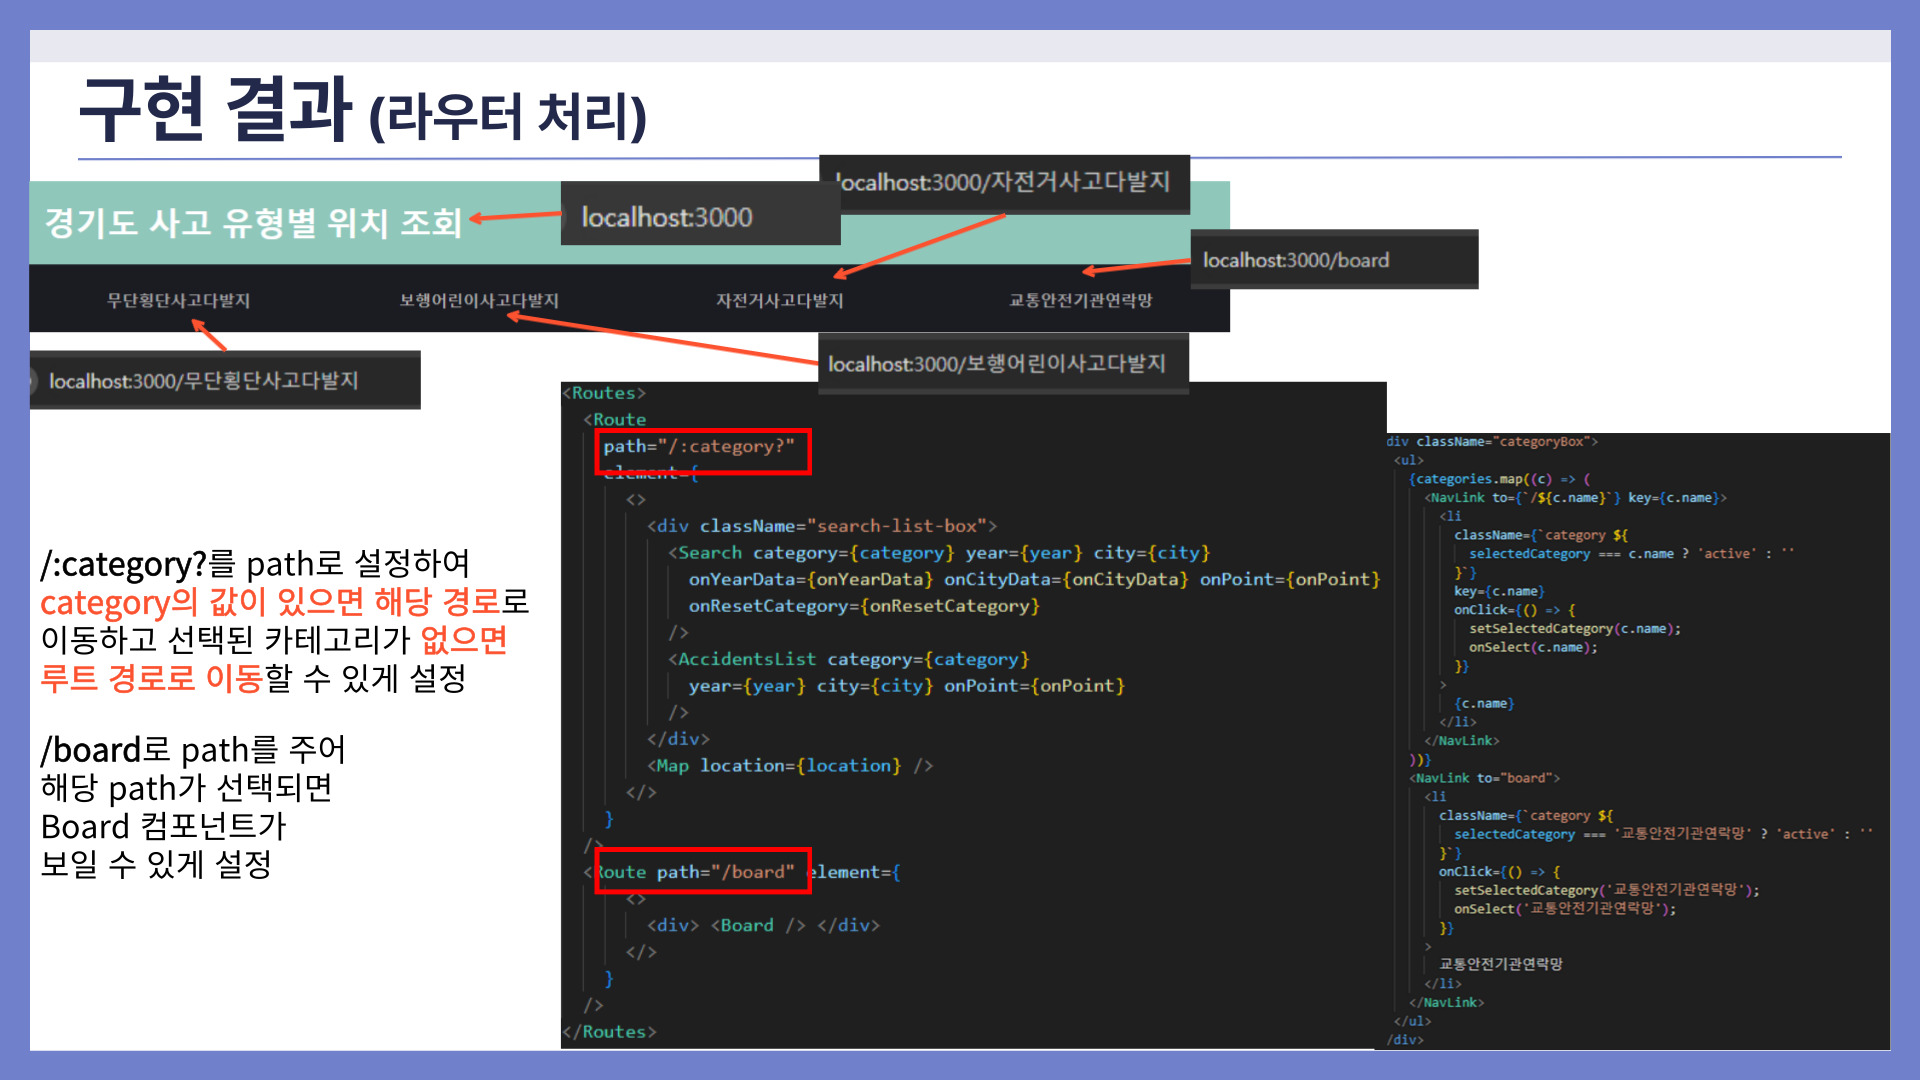Click the text line /:category?를 path로 설정하여
The image size is (1920, 1080).
[255, 564]
